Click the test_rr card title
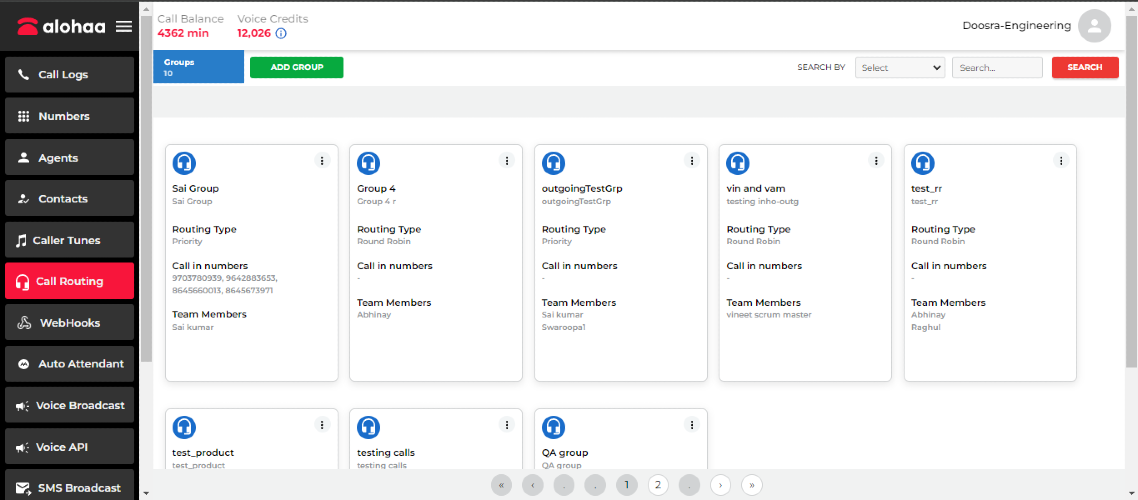 (x=926, y=189)
